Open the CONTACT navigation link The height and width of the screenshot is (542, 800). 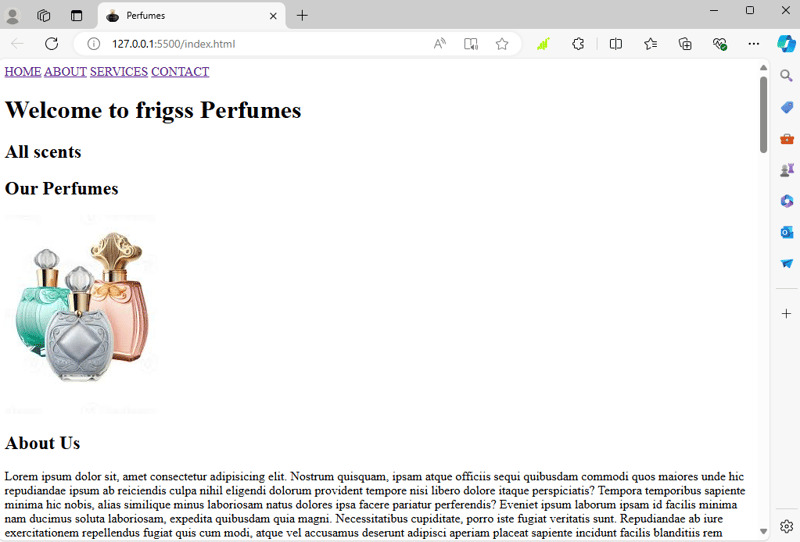tap(180, 71)
